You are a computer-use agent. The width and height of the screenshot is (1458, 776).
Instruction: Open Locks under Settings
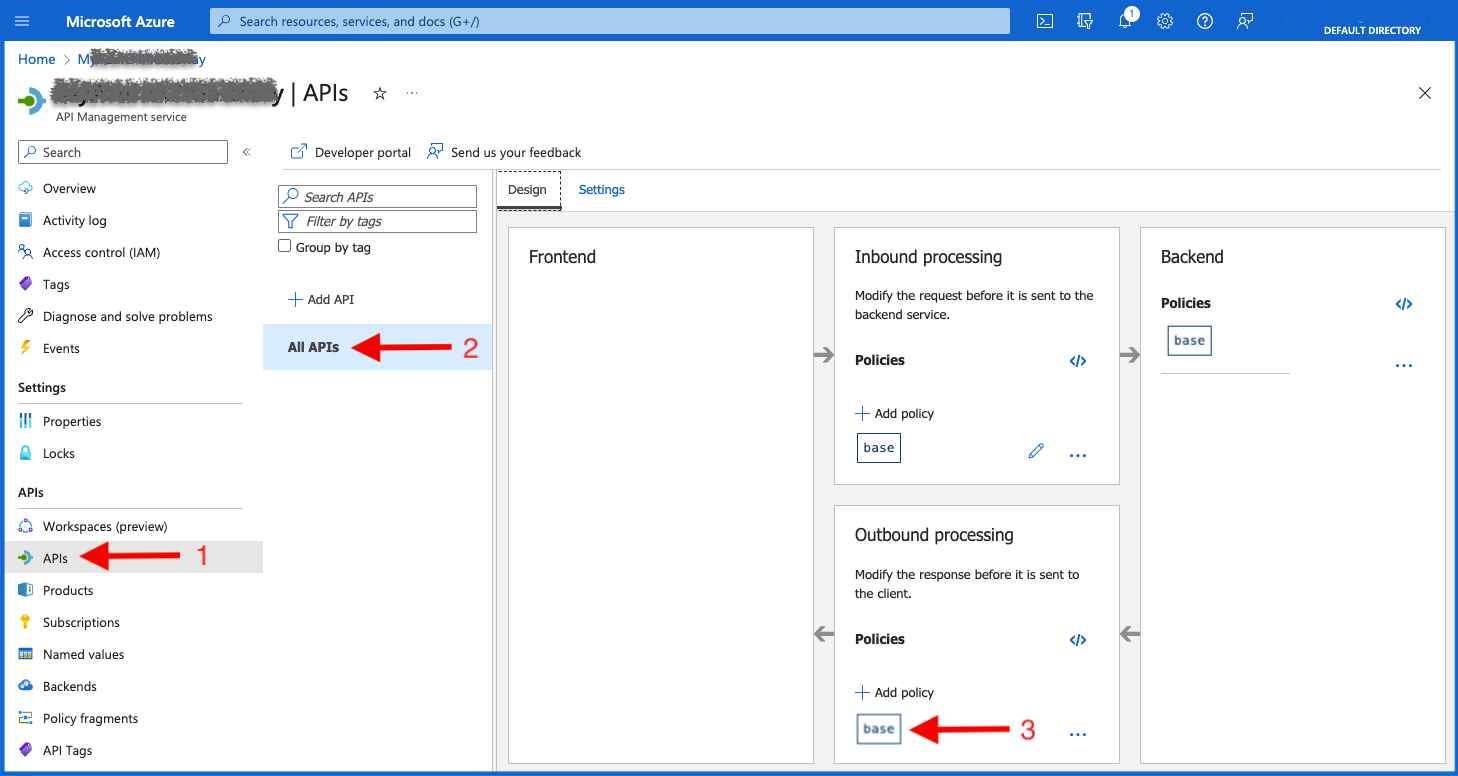[59, 453]
